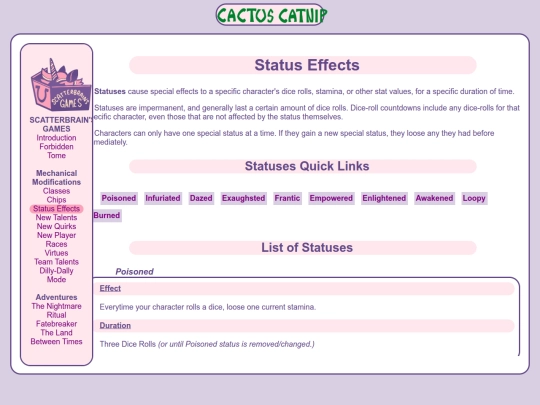This screenshot has height=405, width=540.
Task: Jump to the Infuriated status quick link
Action: pyautogui.click(x=163, y=198)
